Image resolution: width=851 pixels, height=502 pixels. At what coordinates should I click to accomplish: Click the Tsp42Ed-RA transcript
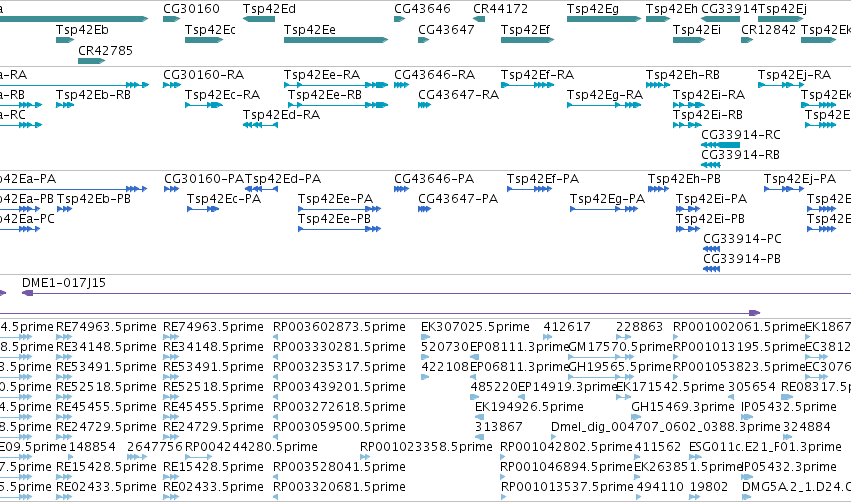coord(261,125)
